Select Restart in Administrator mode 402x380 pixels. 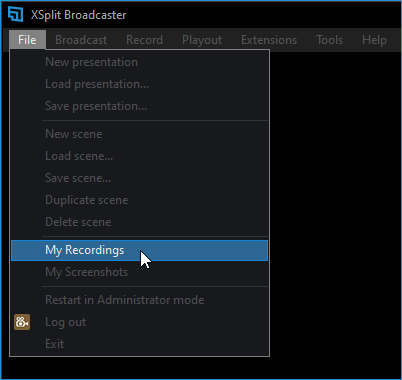coord(139,300)
